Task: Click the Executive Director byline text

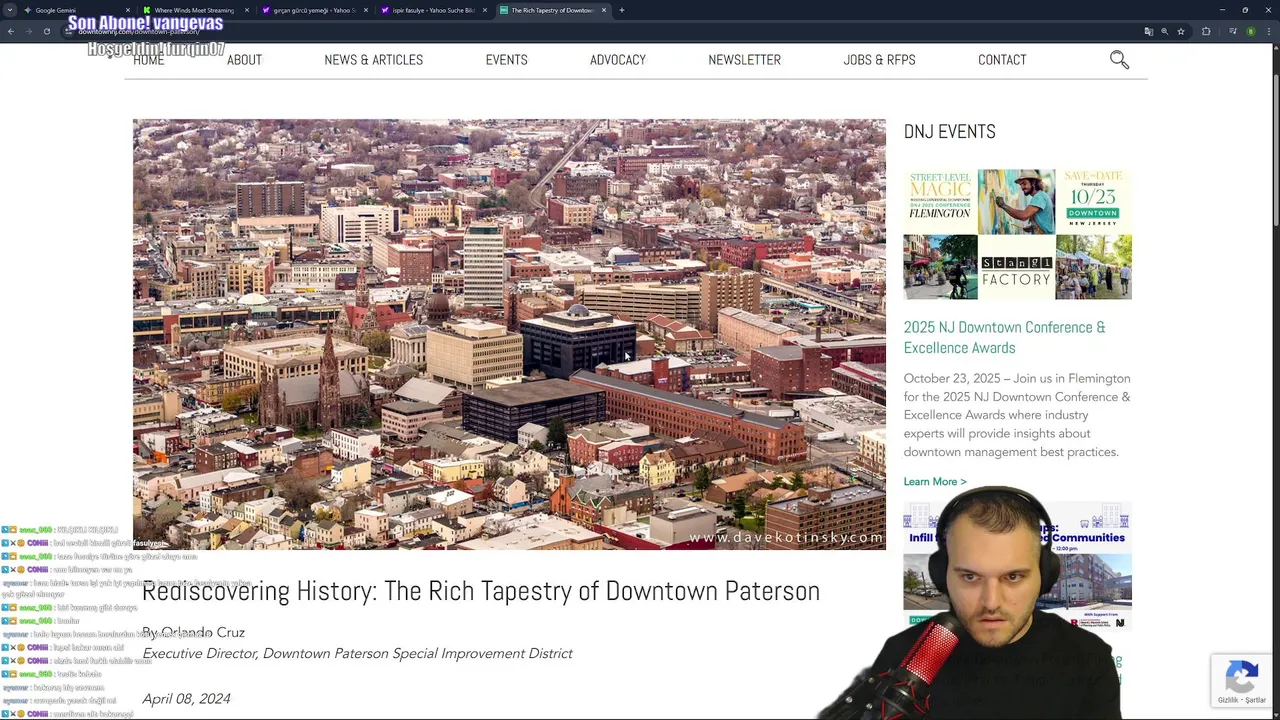Action: (x=357, y=654)
